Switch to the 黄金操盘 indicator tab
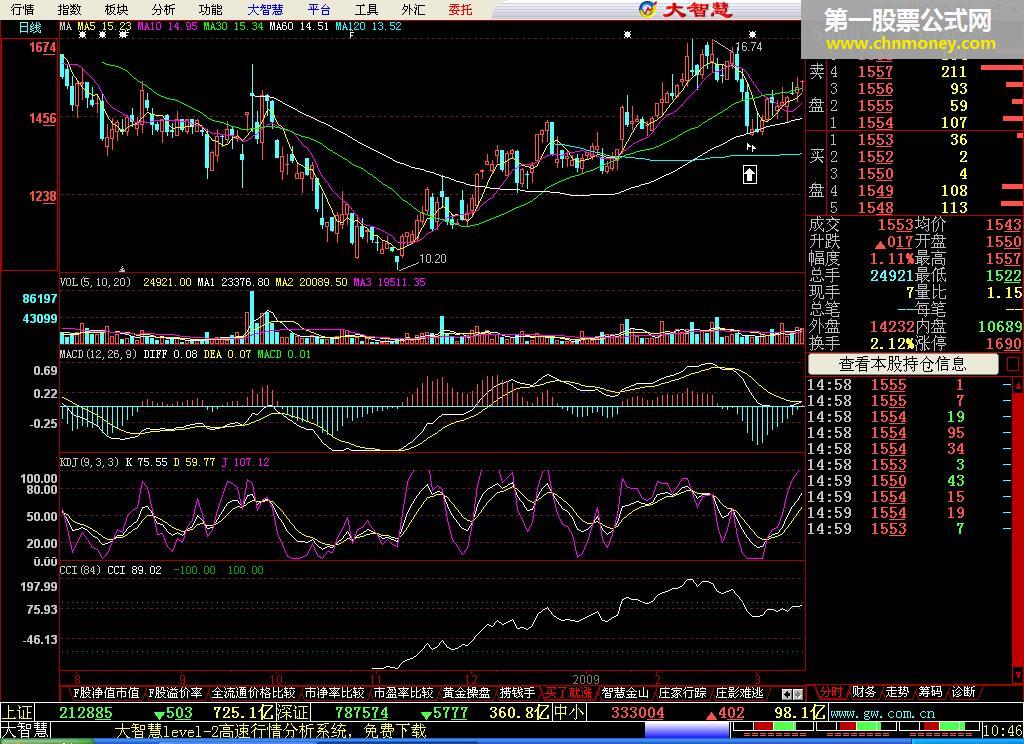Image resolution: width=1024 pixels, height=744 pixels. coord(466,692)
